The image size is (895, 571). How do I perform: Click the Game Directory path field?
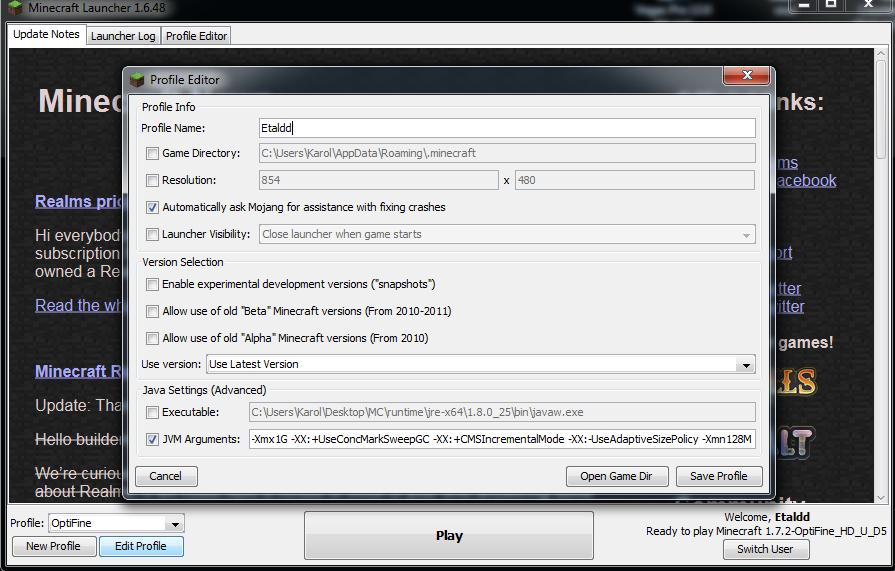point(507,153)
